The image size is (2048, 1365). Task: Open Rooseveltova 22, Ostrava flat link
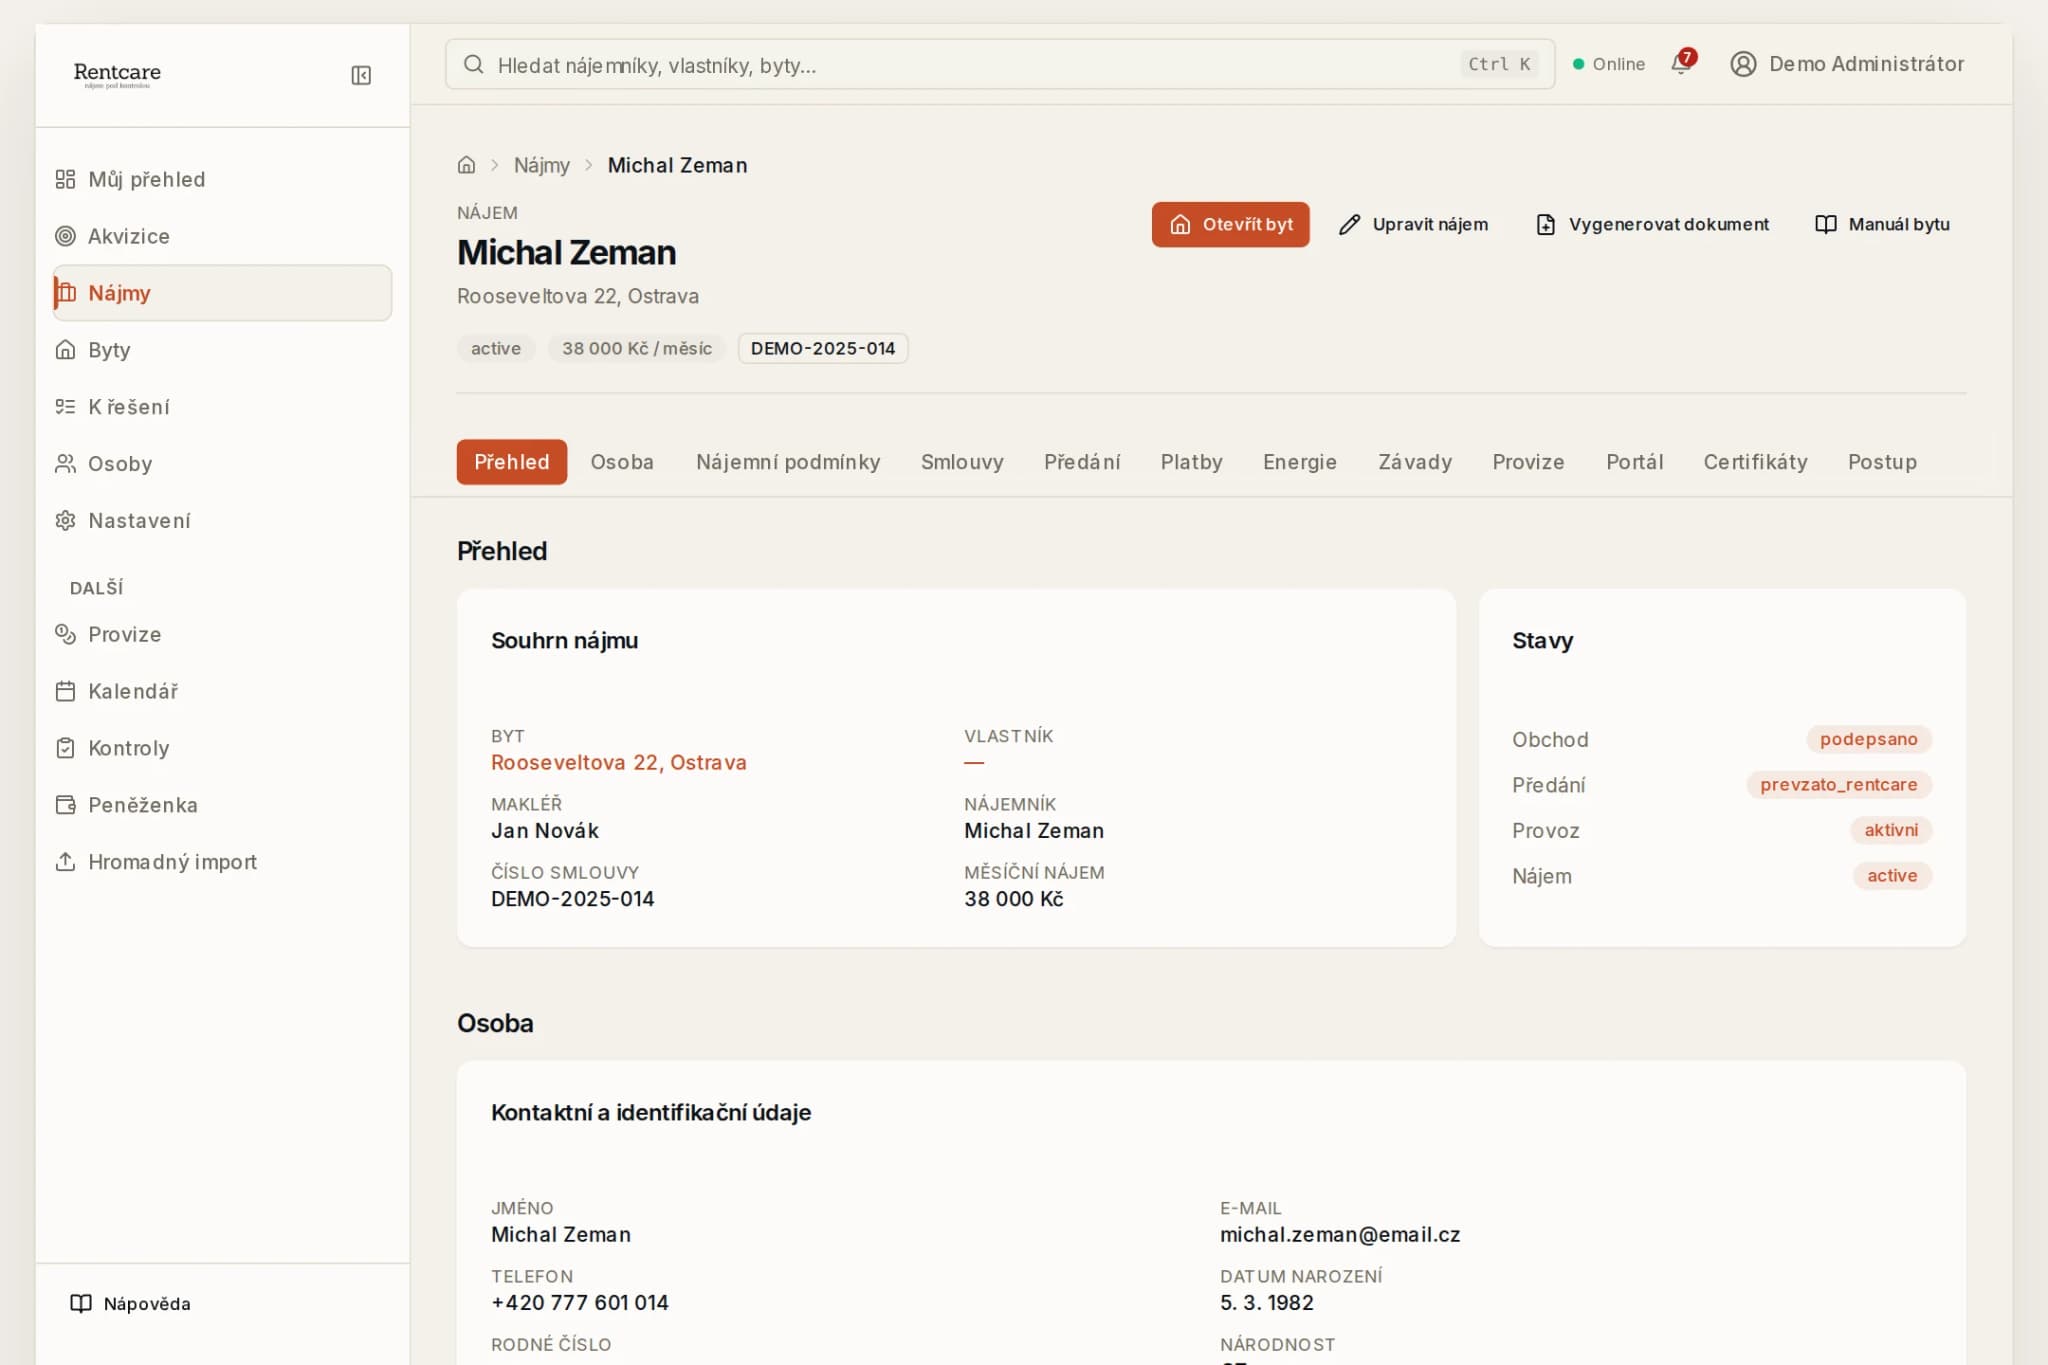[x=619, y=763]
